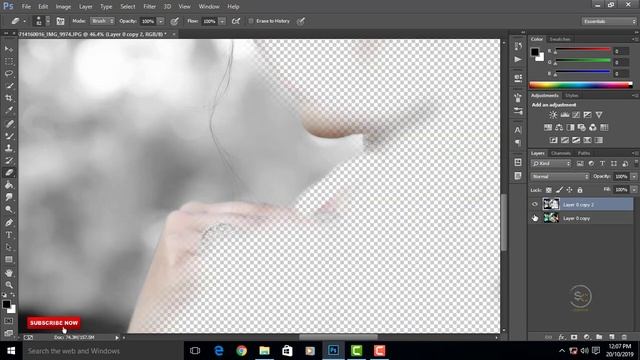Viewport: 640px width, 360px height.
Task: Open the Essentials workspace dropdown
Action: coord(609,21)
